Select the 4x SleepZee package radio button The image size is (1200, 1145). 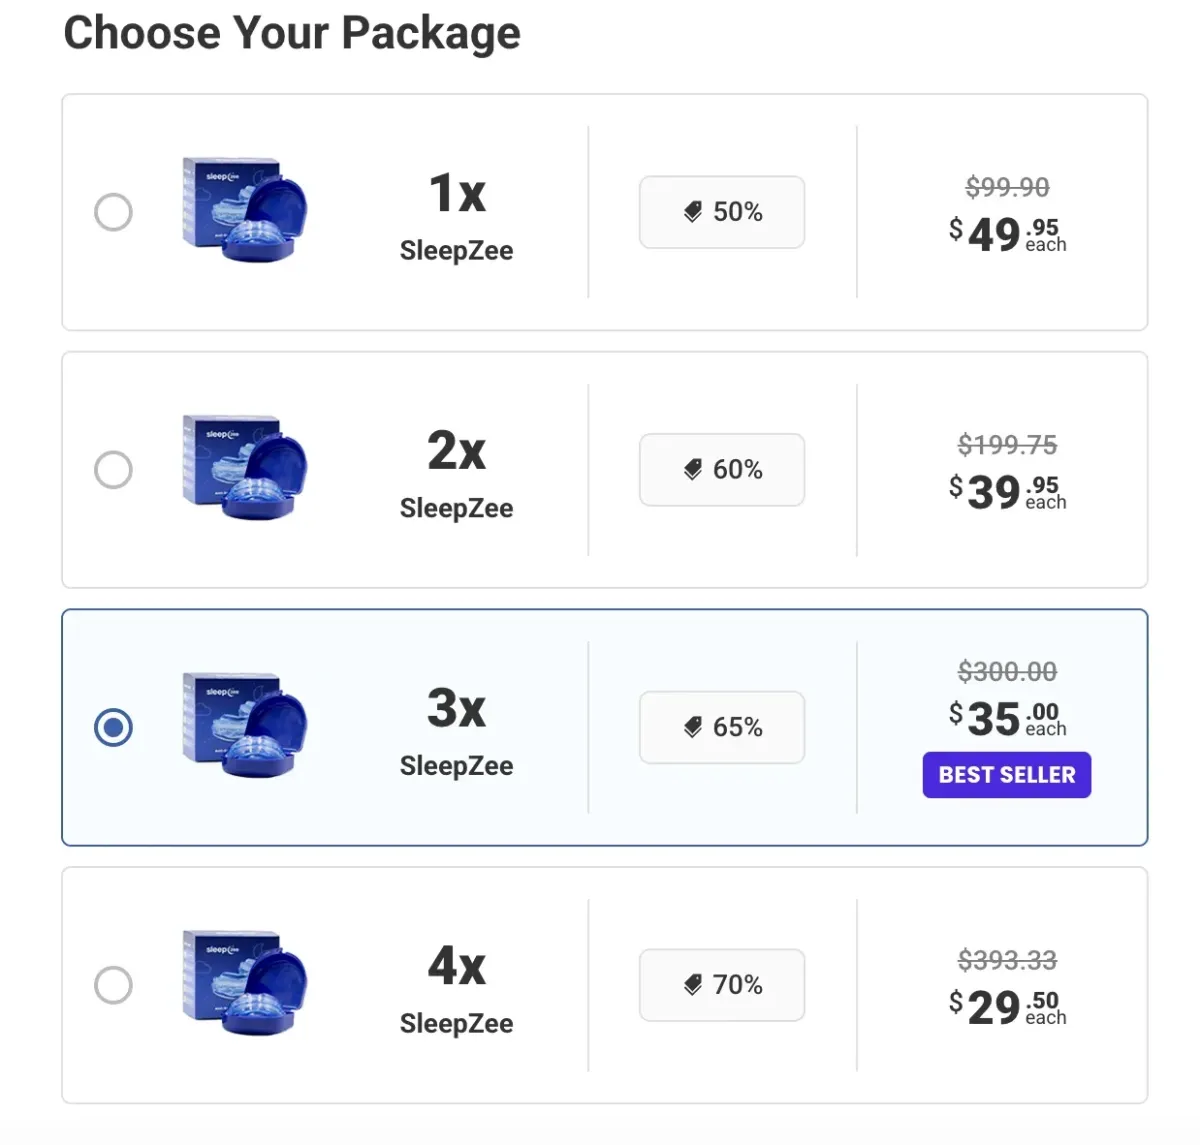[x=113, y=984]
